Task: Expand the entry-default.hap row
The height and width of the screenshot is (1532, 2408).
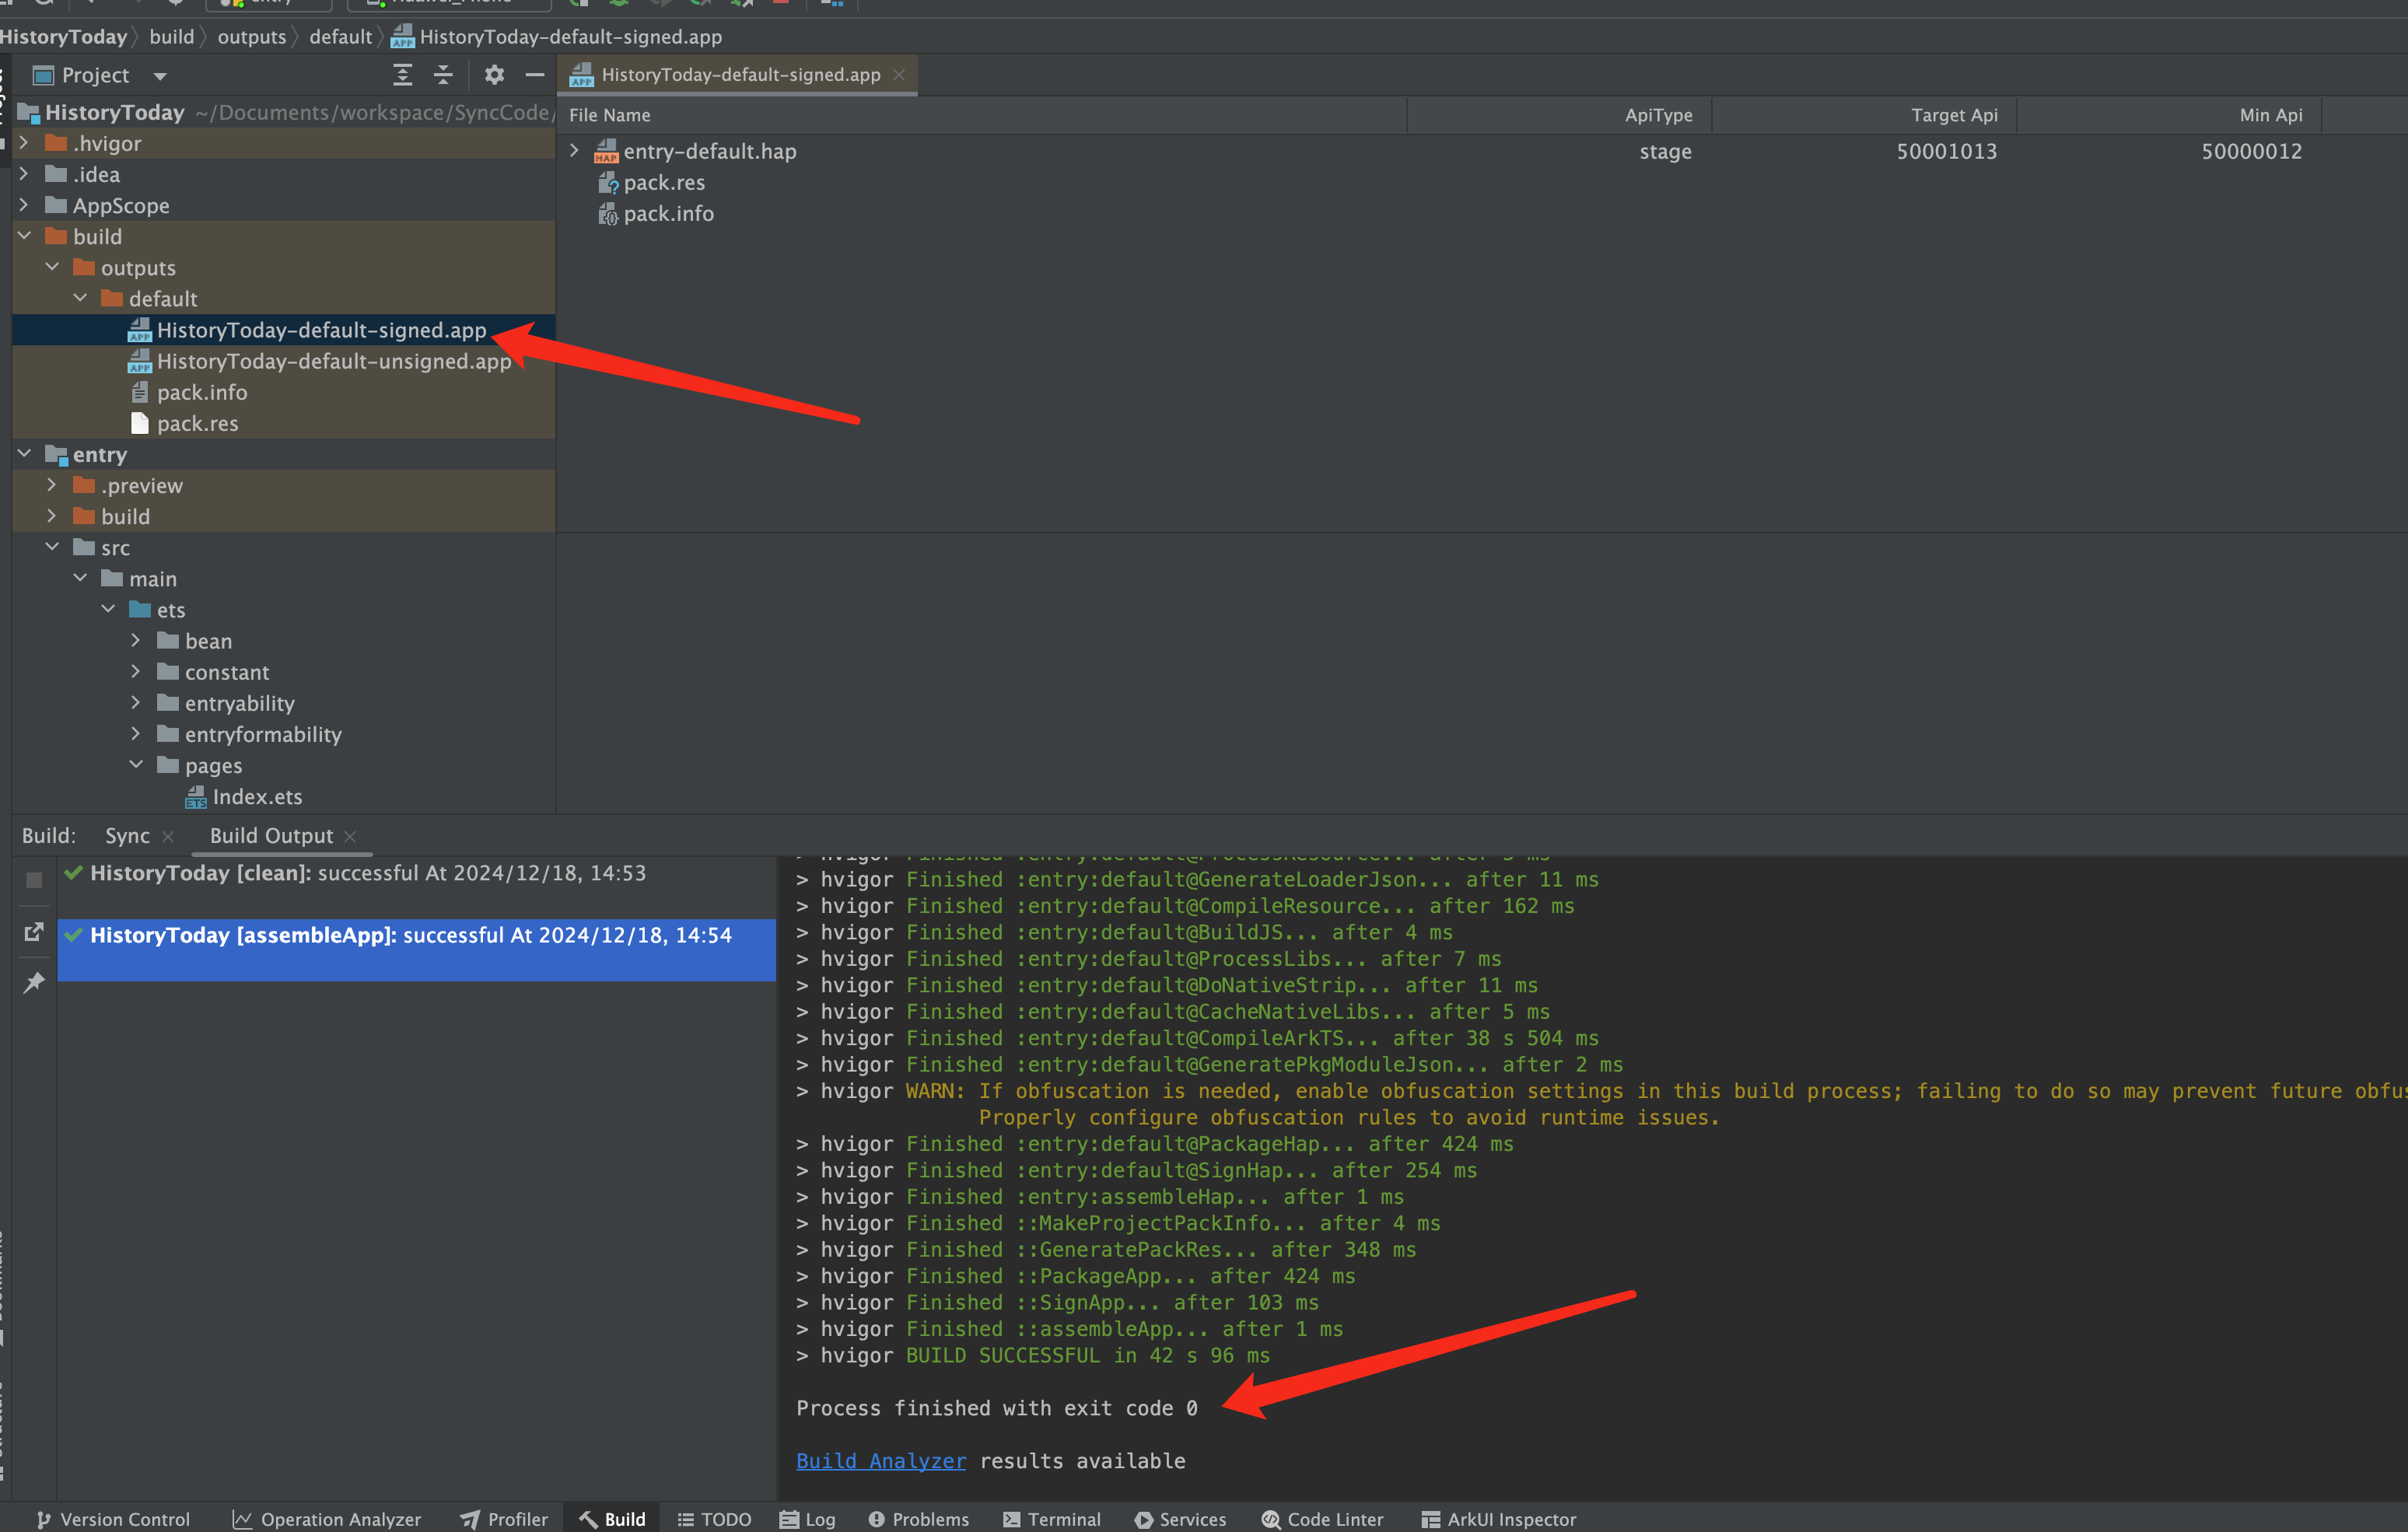Action: (574, 151)
